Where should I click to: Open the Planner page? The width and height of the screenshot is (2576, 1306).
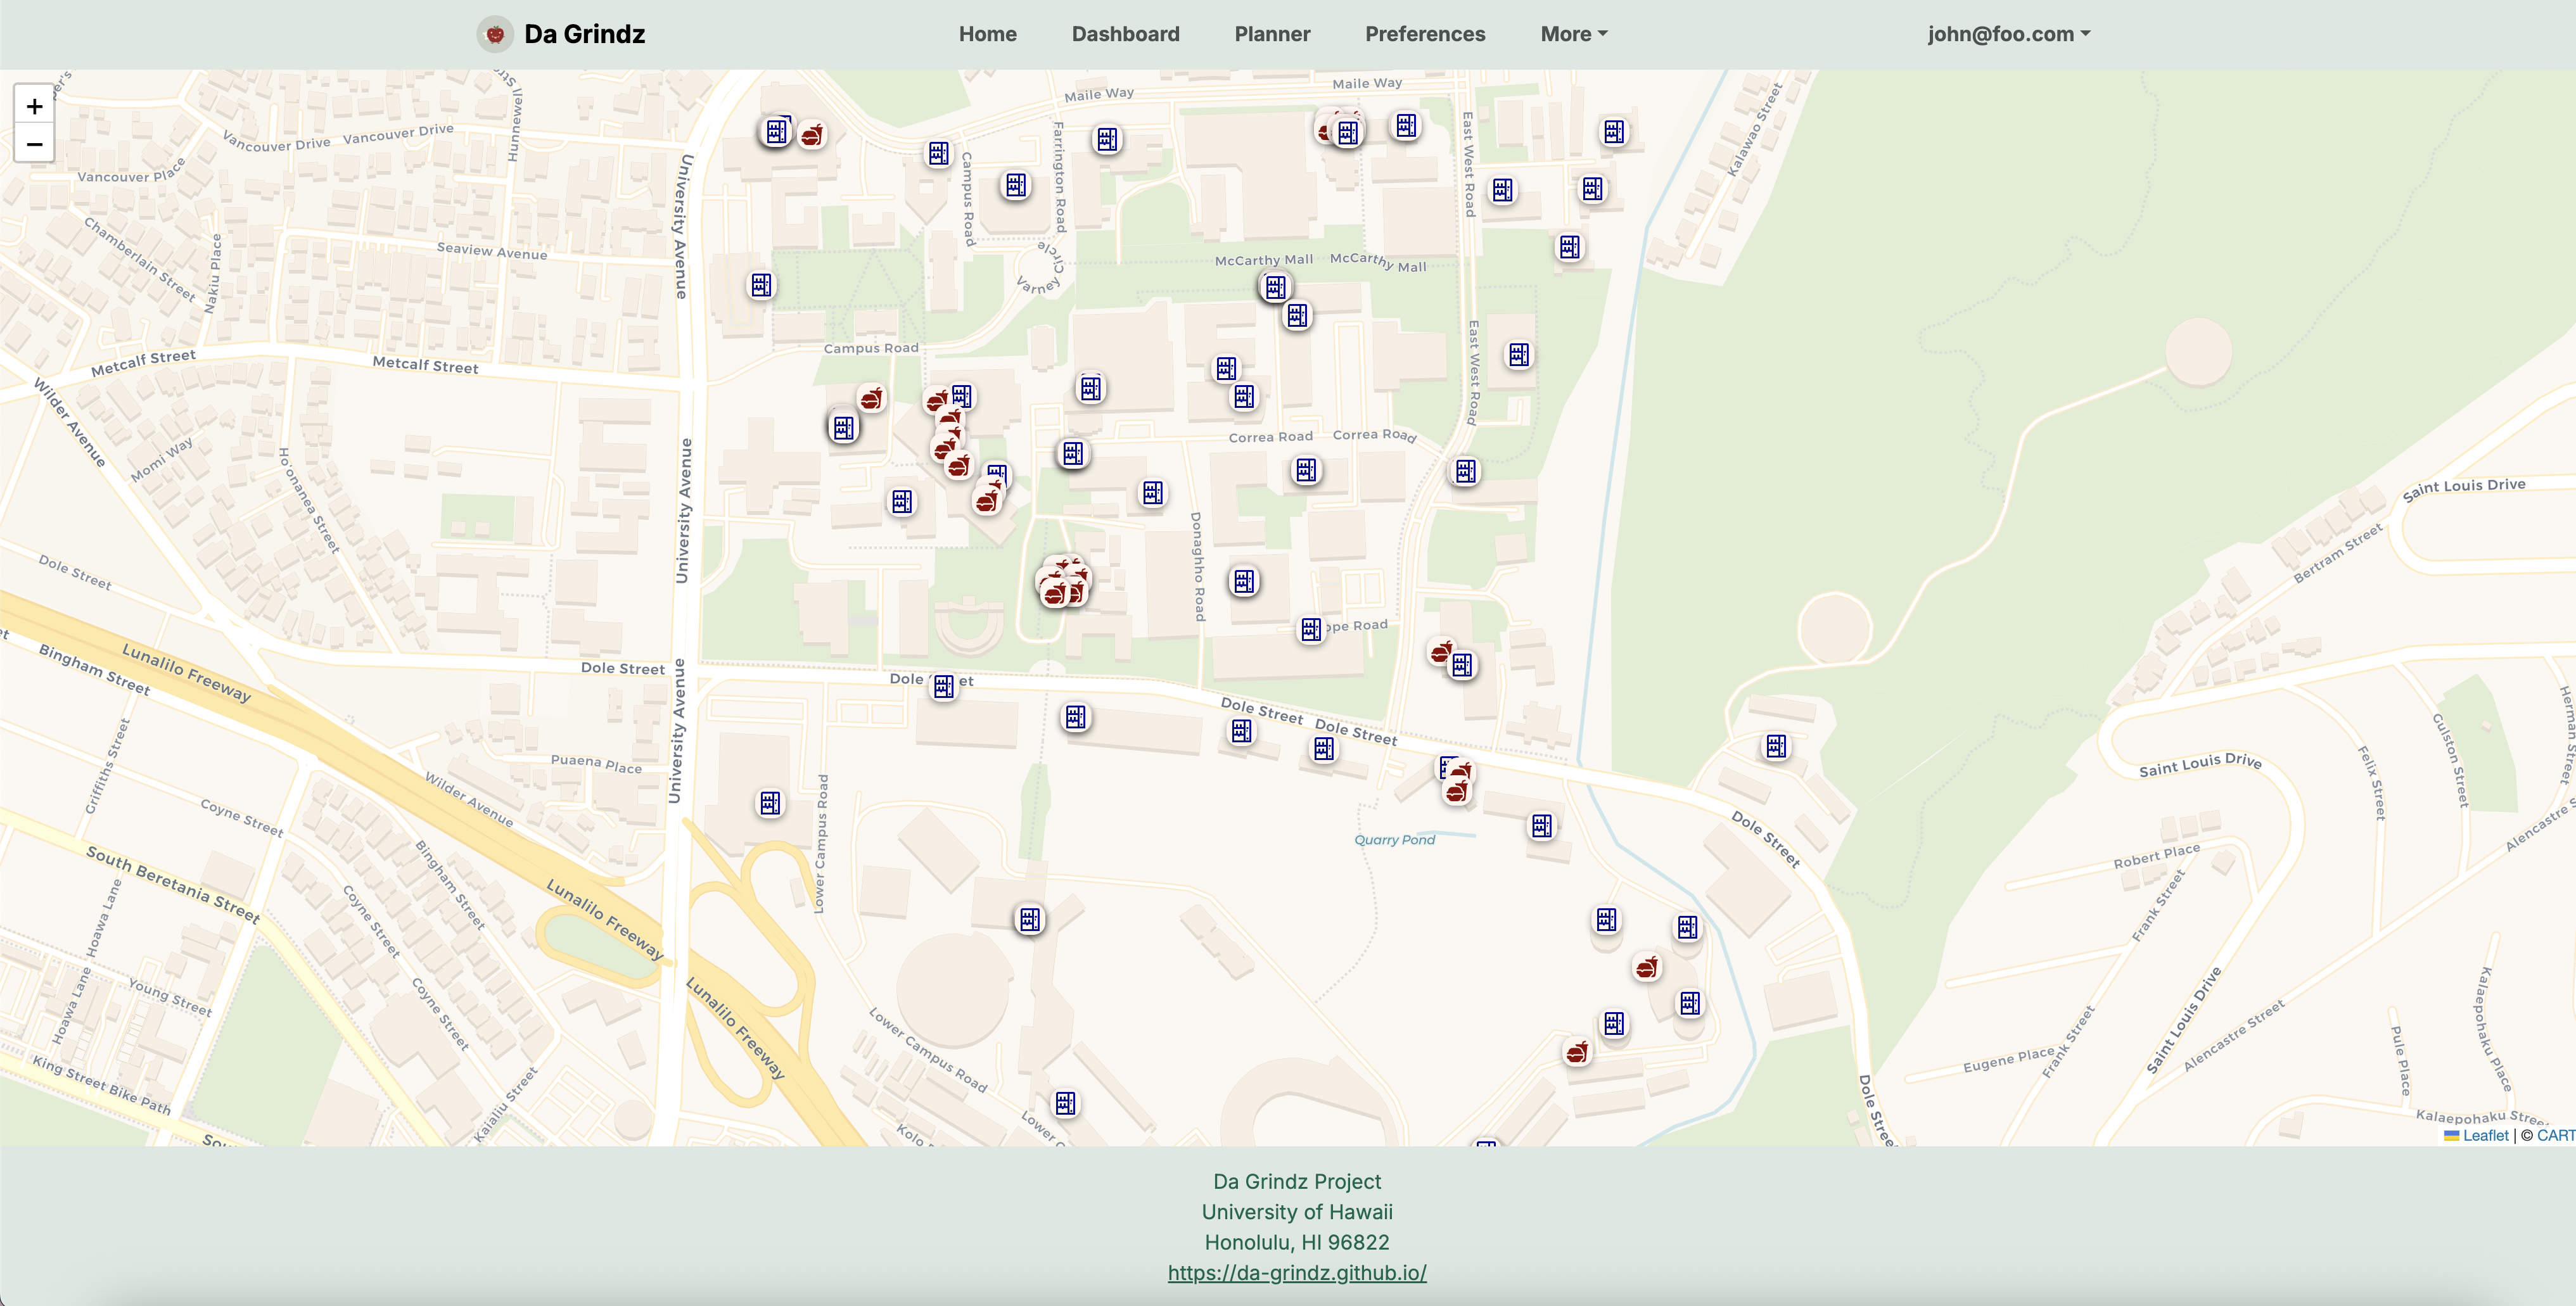[x=1271, y=34]
